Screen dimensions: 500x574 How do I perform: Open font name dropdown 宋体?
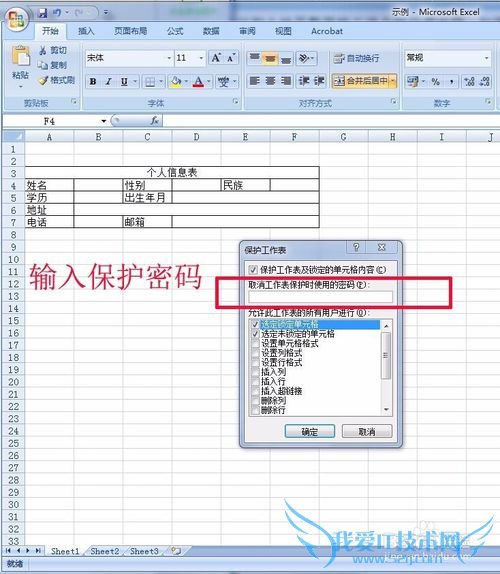click(x=169, y=58)
